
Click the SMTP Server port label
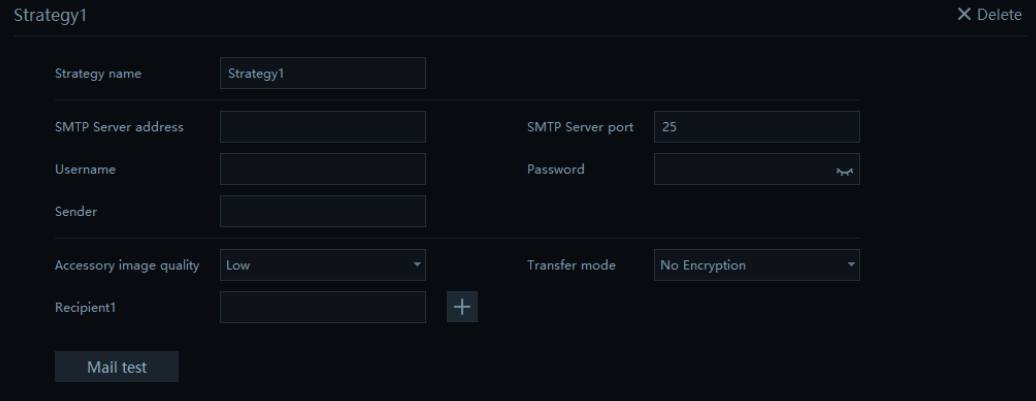[580, 127]
